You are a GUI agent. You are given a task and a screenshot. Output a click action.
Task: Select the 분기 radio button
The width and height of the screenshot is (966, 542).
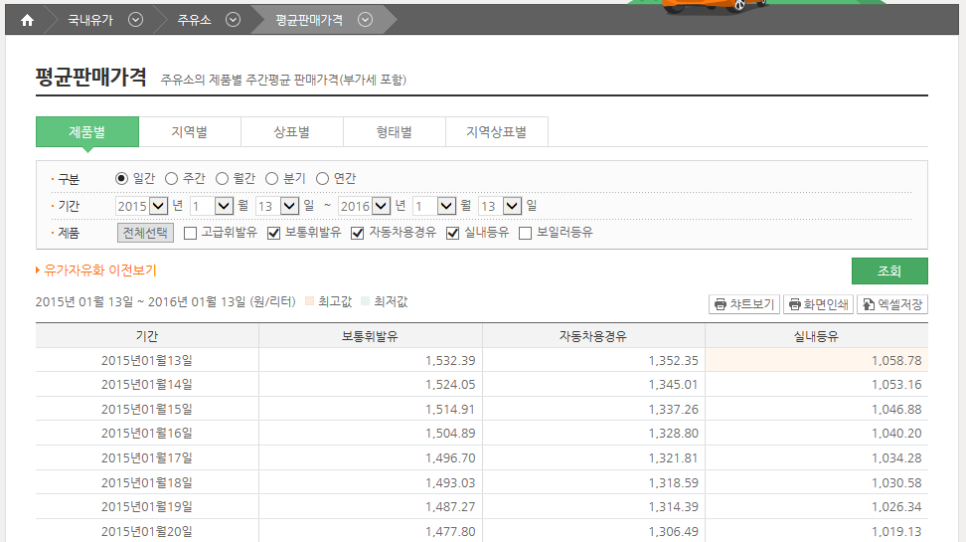coord(272,179)
